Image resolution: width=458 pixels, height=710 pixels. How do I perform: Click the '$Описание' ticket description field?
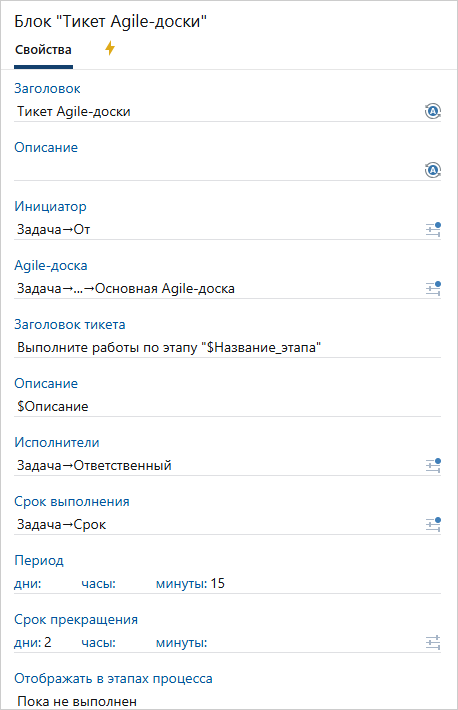227,407
